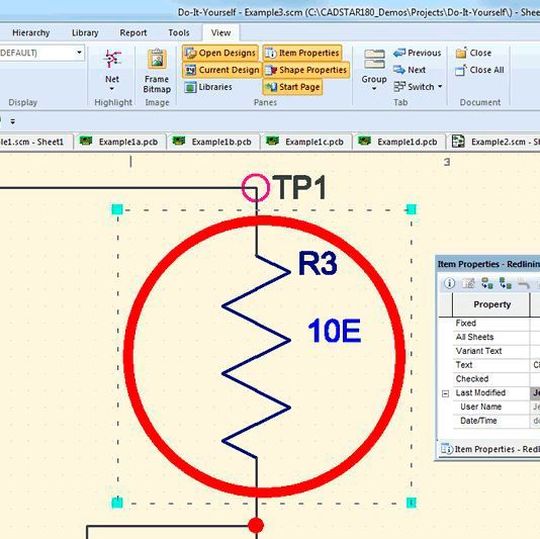This screenshot has width=540, height=539.
Task: Click the Frame Bitmap image icon
Action: (157, 59)
